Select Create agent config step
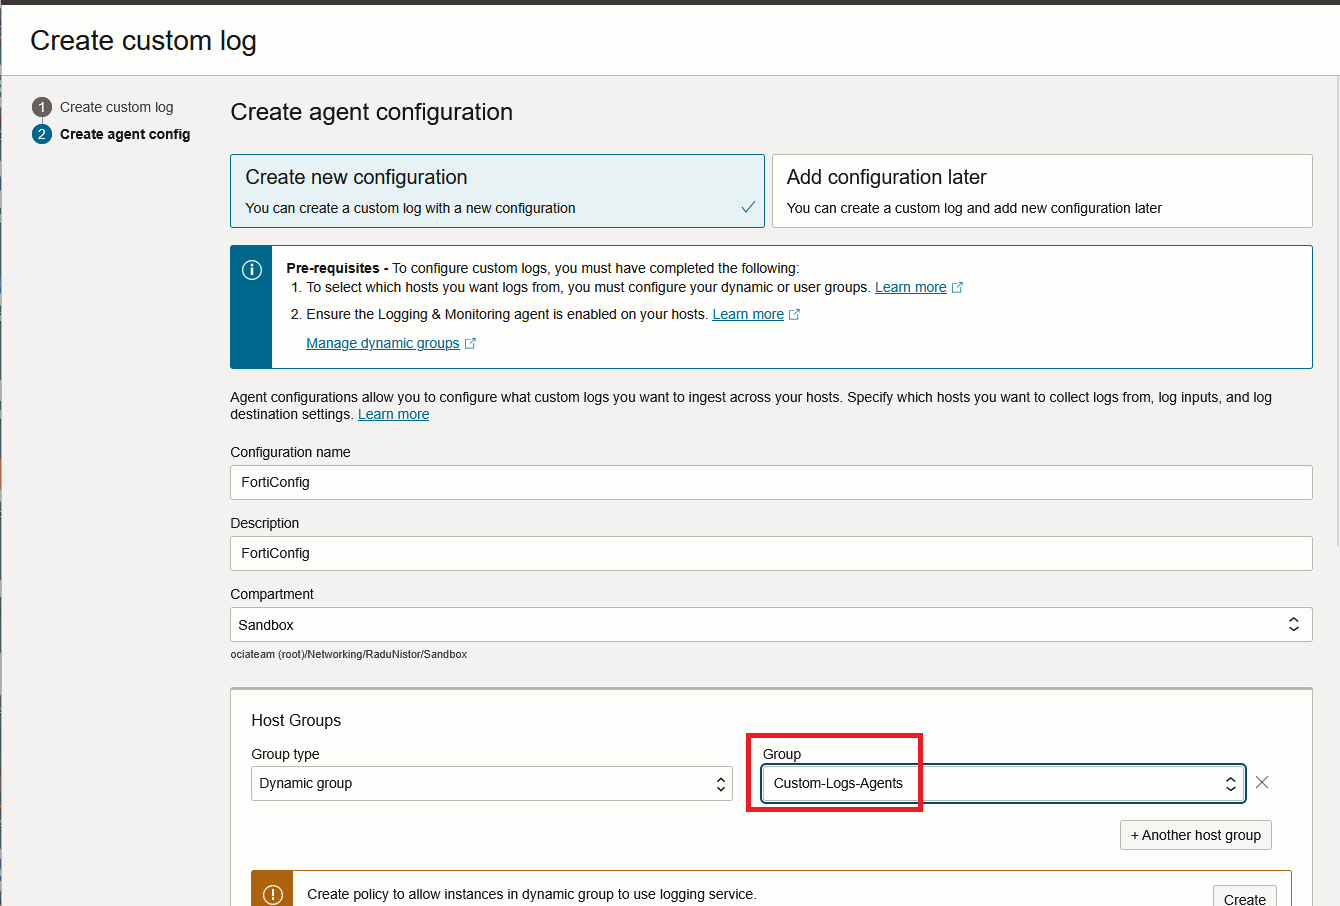Viewport: 1340px width, 906px height. point(125,134)
